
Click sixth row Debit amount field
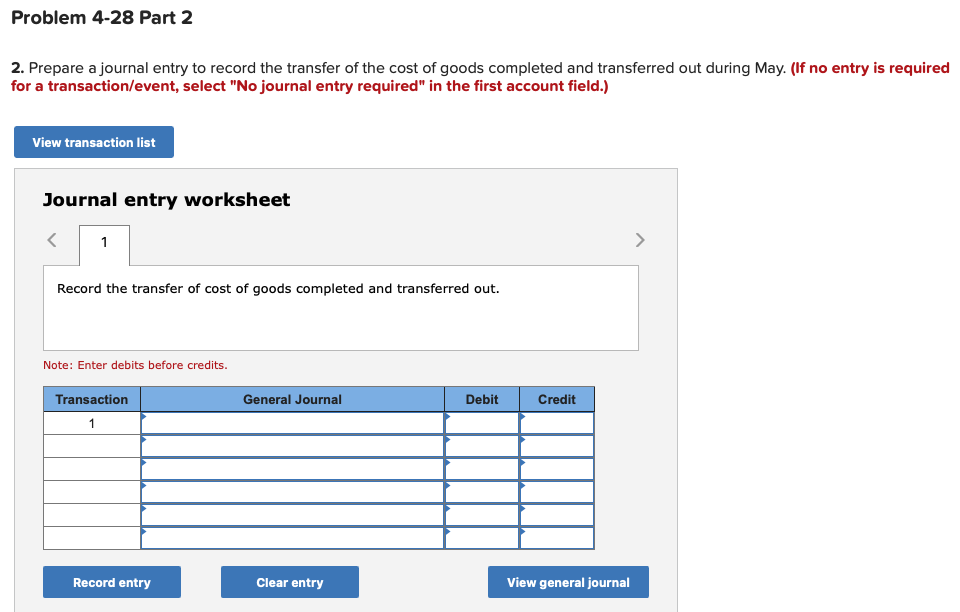click(x=482, y=538)
